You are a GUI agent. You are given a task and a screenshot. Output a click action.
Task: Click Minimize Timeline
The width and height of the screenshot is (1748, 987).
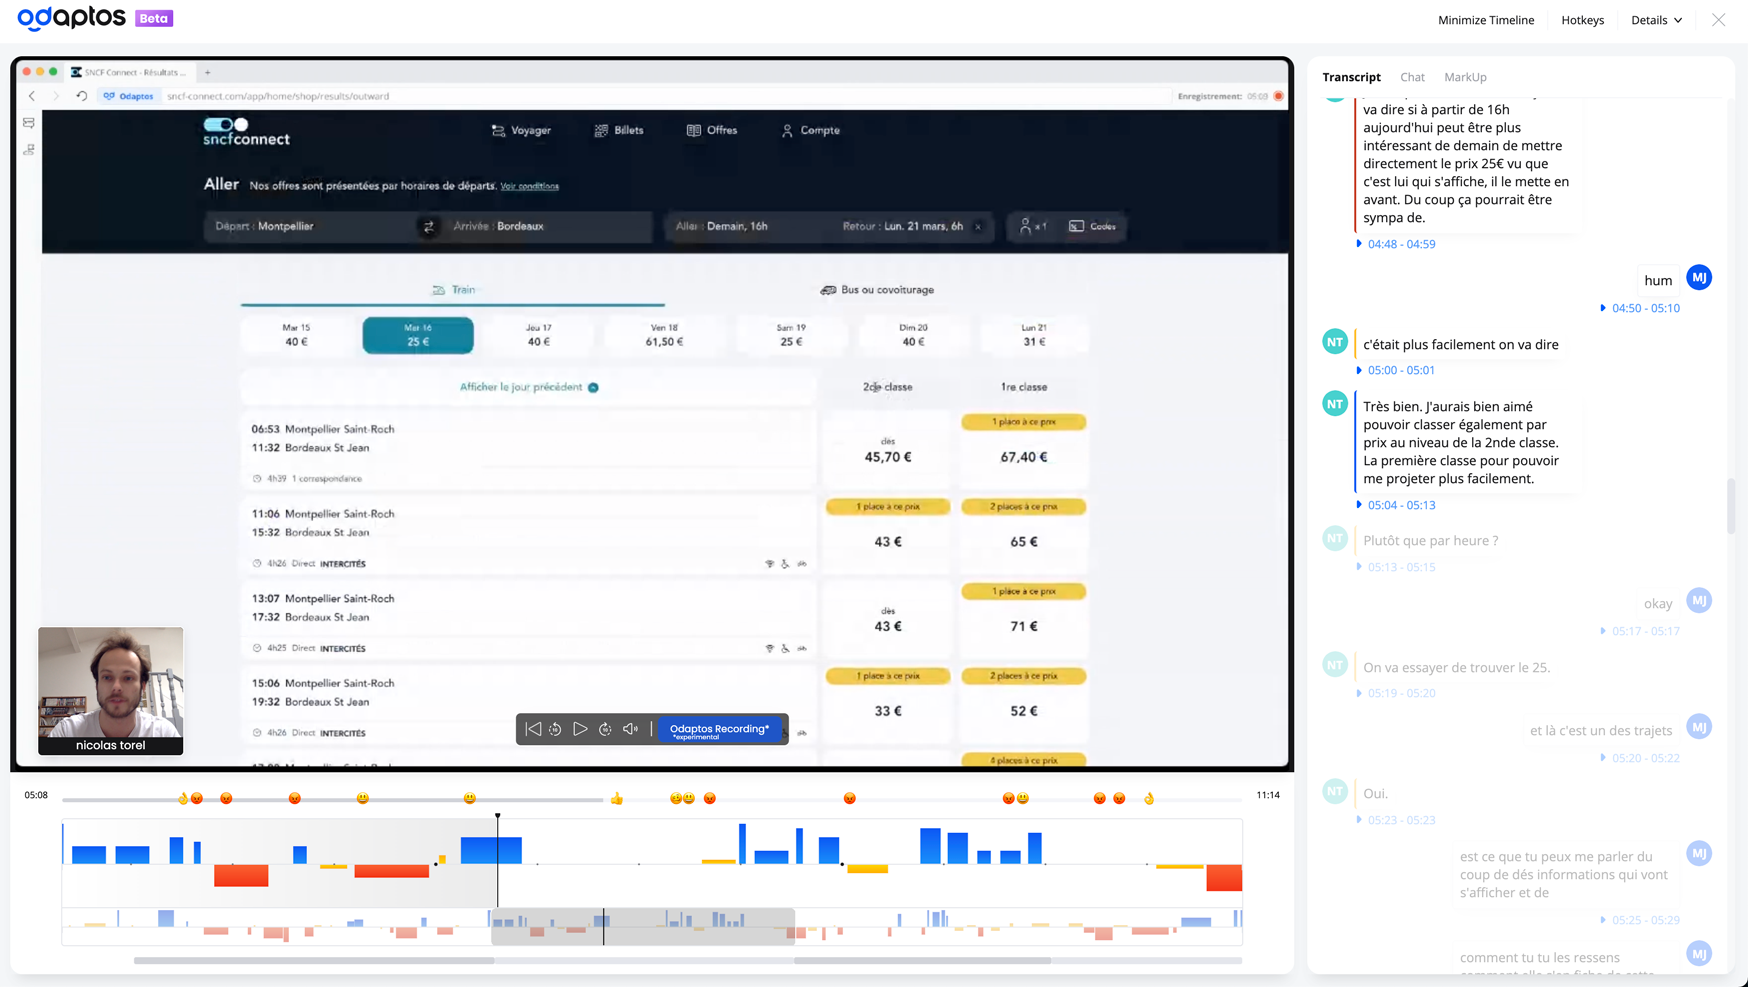pos(1485,20)
